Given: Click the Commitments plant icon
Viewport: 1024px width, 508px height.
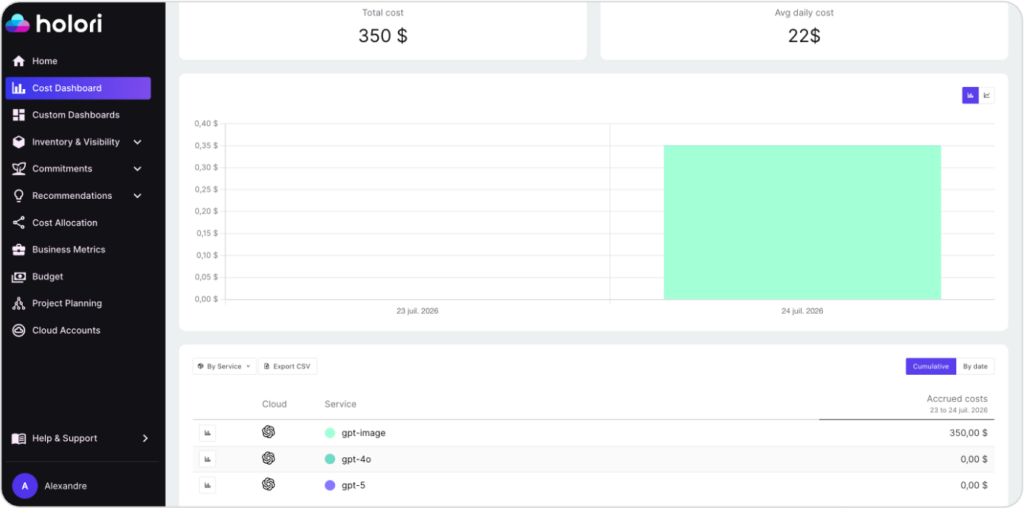Looking at the screenshot, I should pyautogui.click(x=19, y=169).
